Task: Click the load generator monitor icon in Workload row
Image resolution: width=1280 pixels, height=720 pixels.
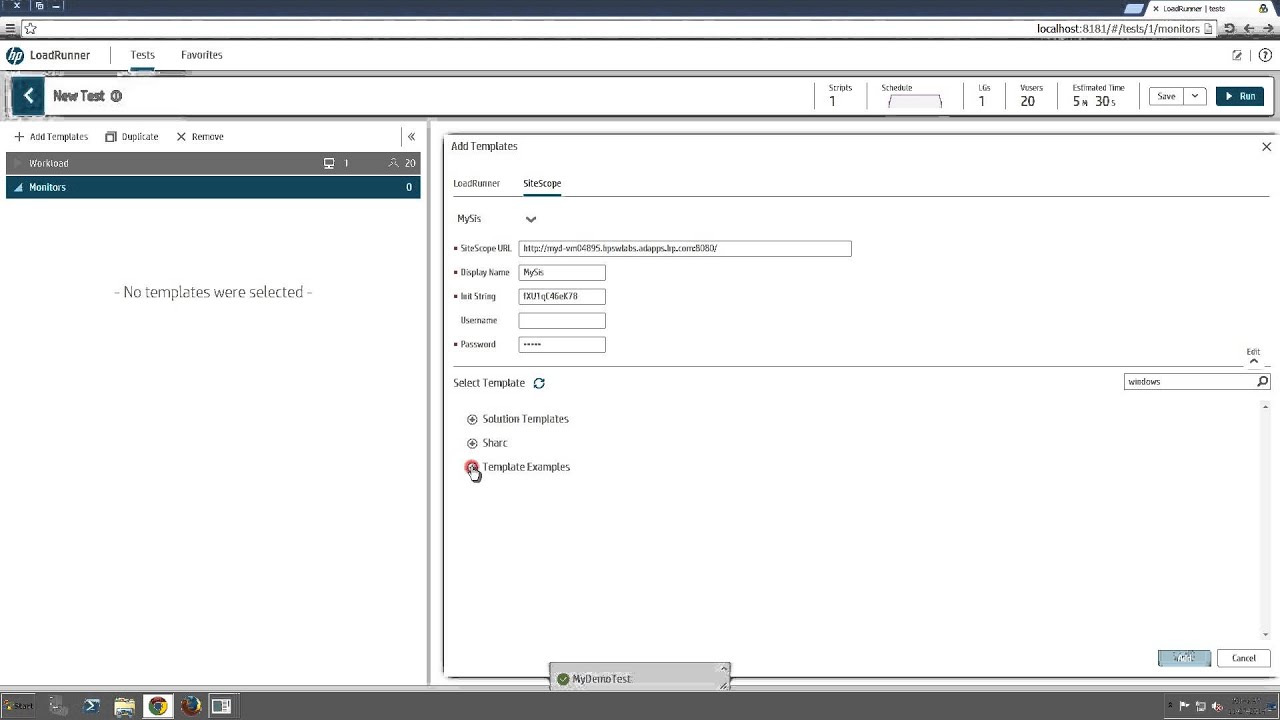Action: click(x=329, y=163)
